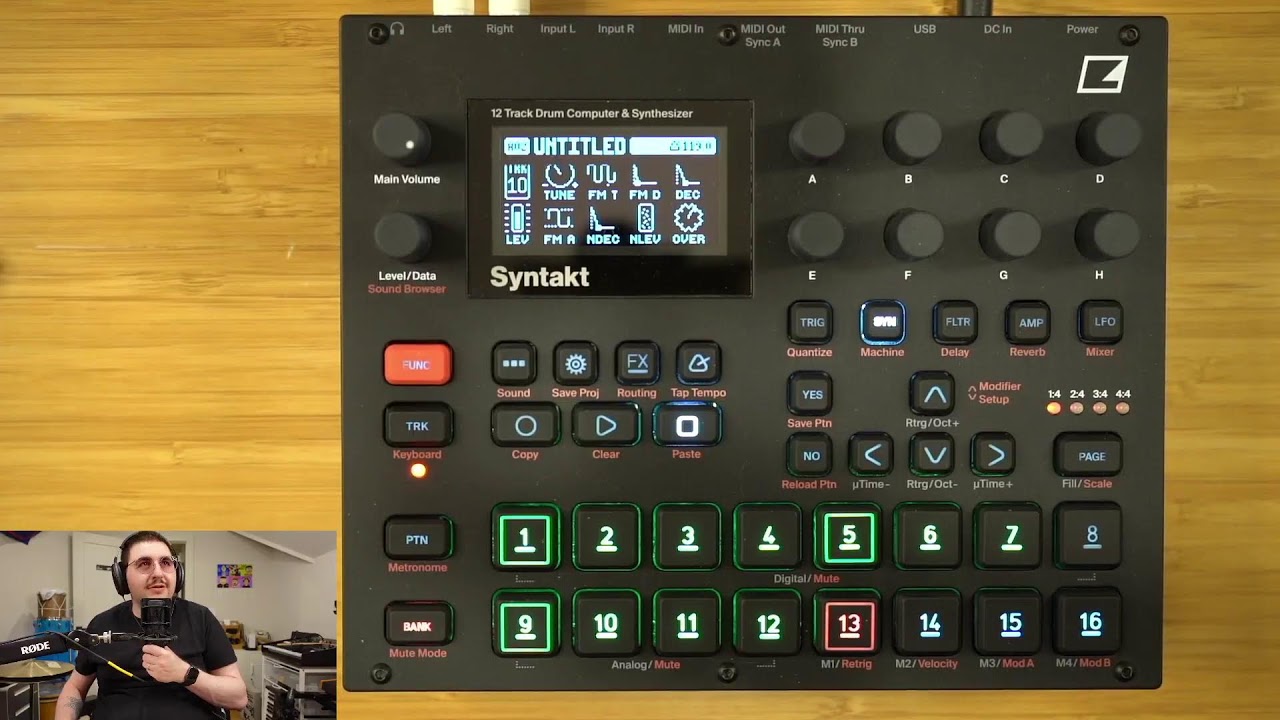The width and height of the screenshot is (1280, 720).
Task: Click the UNTITLED pattern name on display
Action: [579, 146]
